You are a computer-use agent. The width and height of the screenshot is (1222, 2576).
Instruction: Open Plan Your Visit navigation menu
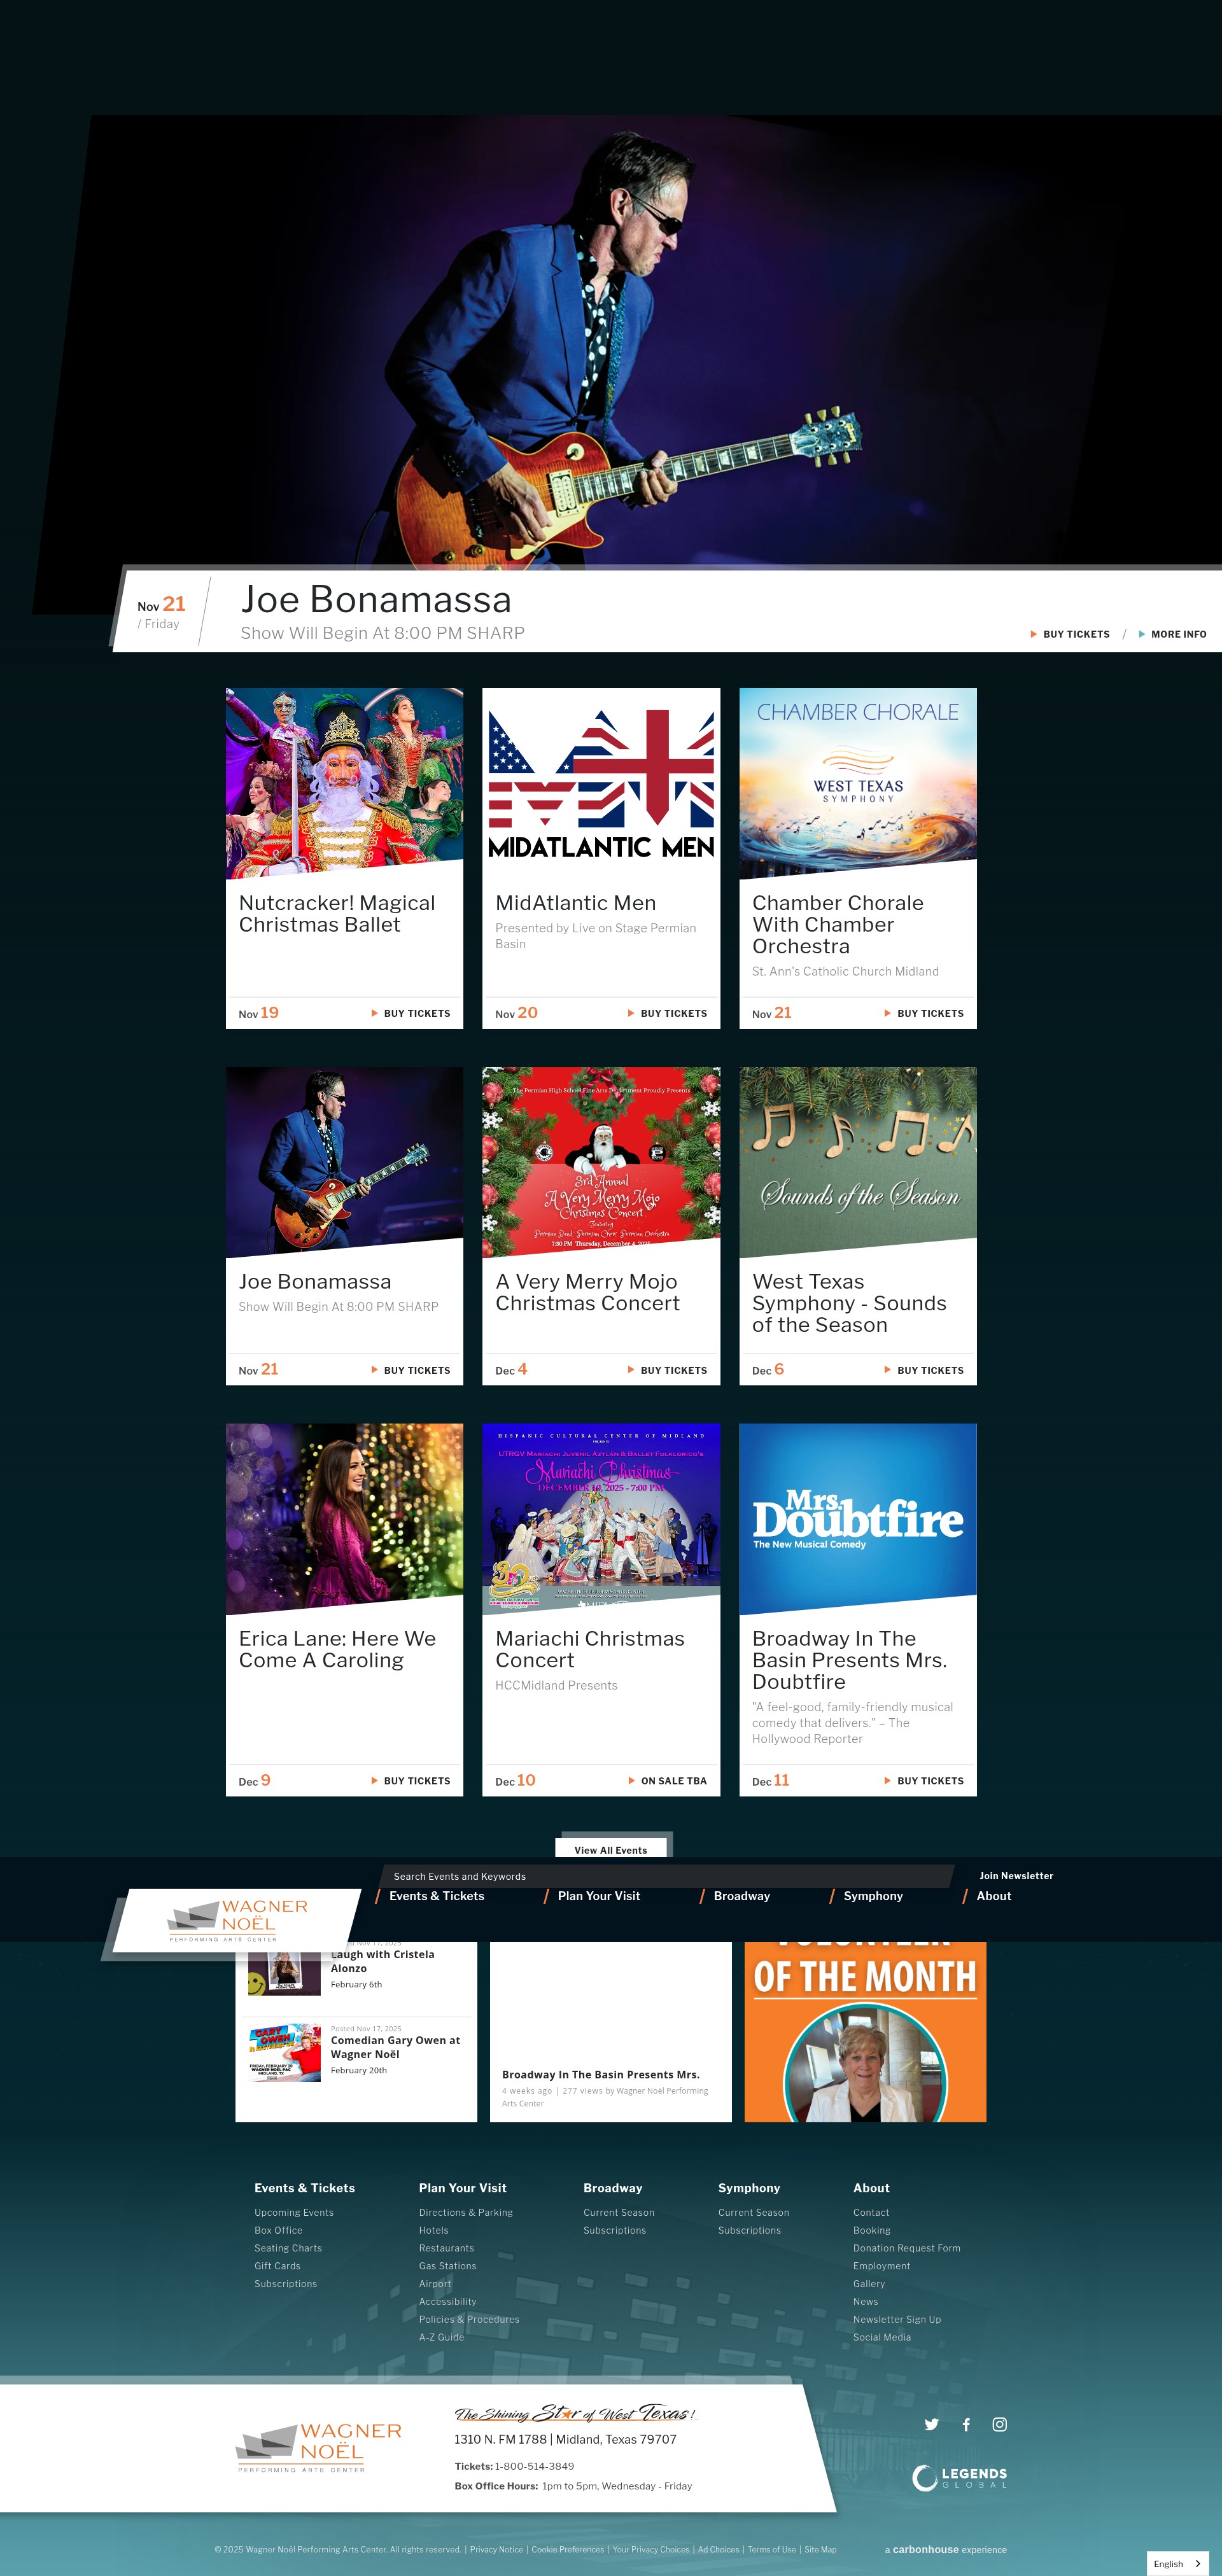(599, 1896)
